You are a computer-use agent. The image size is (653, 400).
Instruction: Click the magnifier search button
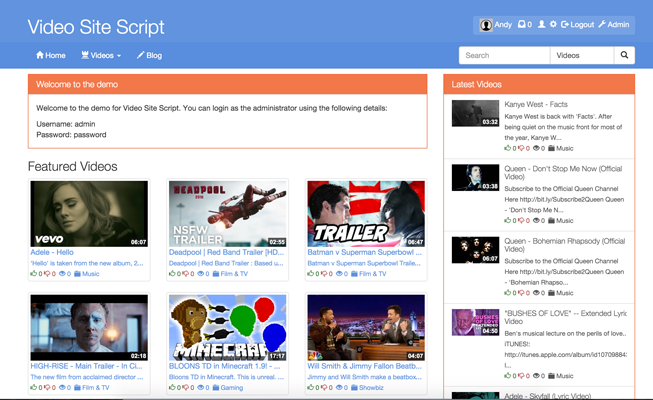[x=624, y=55]
